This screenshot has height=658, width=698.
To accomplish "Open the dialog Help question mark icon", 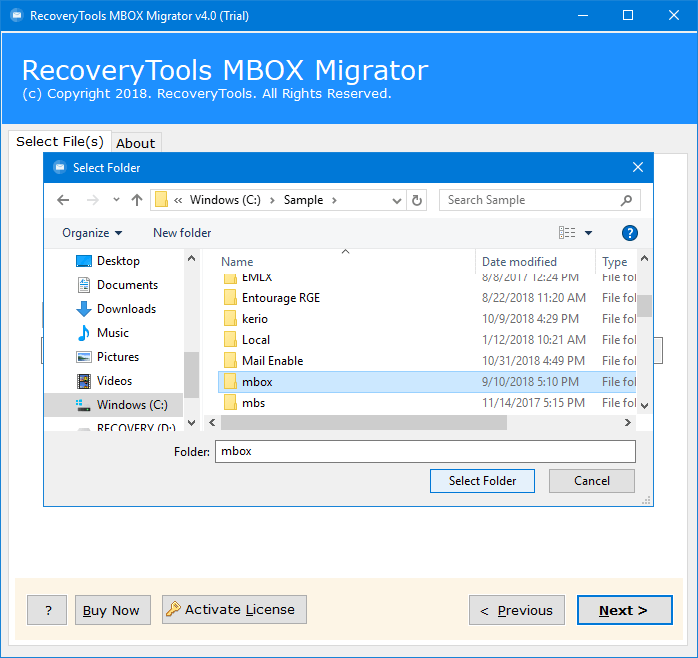I will pyautogui.click(x=629, y=233).
